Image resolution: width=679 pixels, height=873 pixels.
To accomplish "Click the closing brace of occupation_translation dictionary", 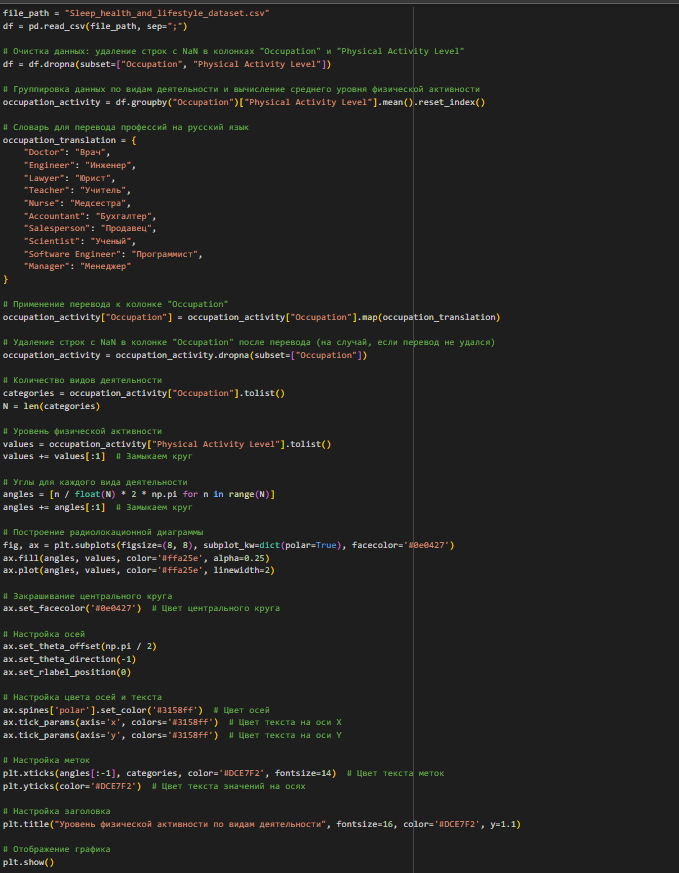I will [x=6, y=279].
